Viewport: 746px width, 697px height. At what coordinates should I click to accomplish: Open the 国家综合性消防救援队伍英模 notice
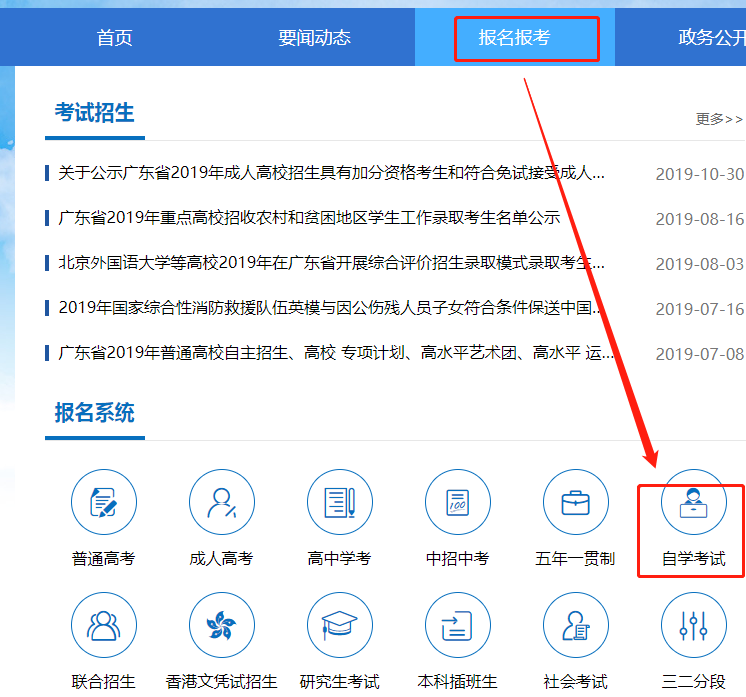click(330, 308)
